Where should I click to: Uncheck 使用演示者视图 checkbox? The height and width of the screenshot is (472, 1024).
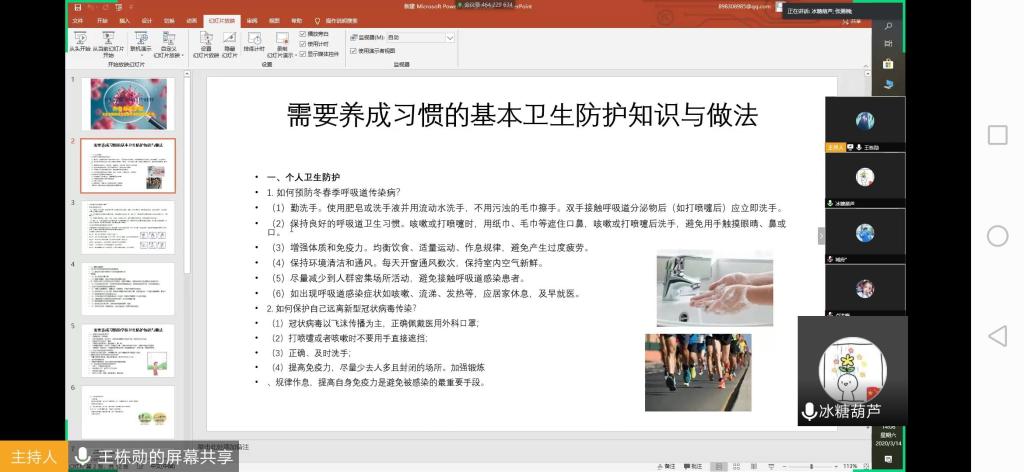(351, 50)
